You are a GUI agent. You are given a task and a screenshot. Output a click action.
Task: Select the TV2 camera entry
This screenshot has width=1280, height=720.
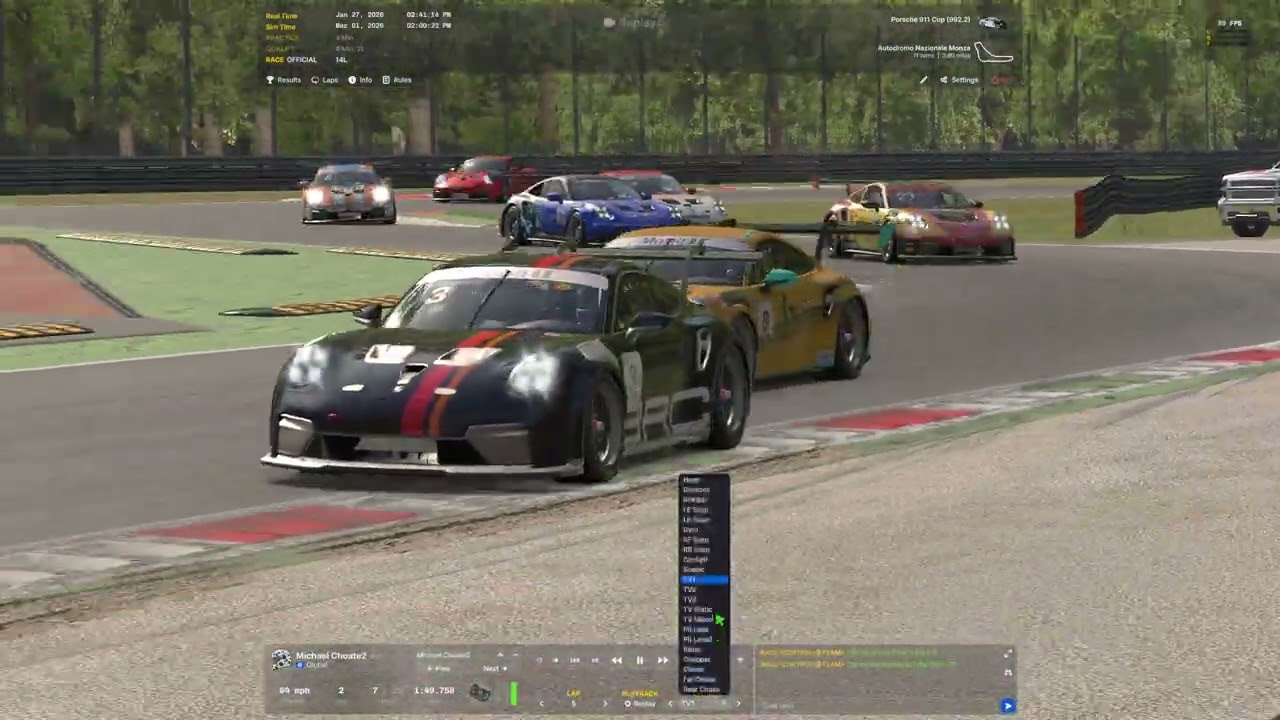click(704, 590)
